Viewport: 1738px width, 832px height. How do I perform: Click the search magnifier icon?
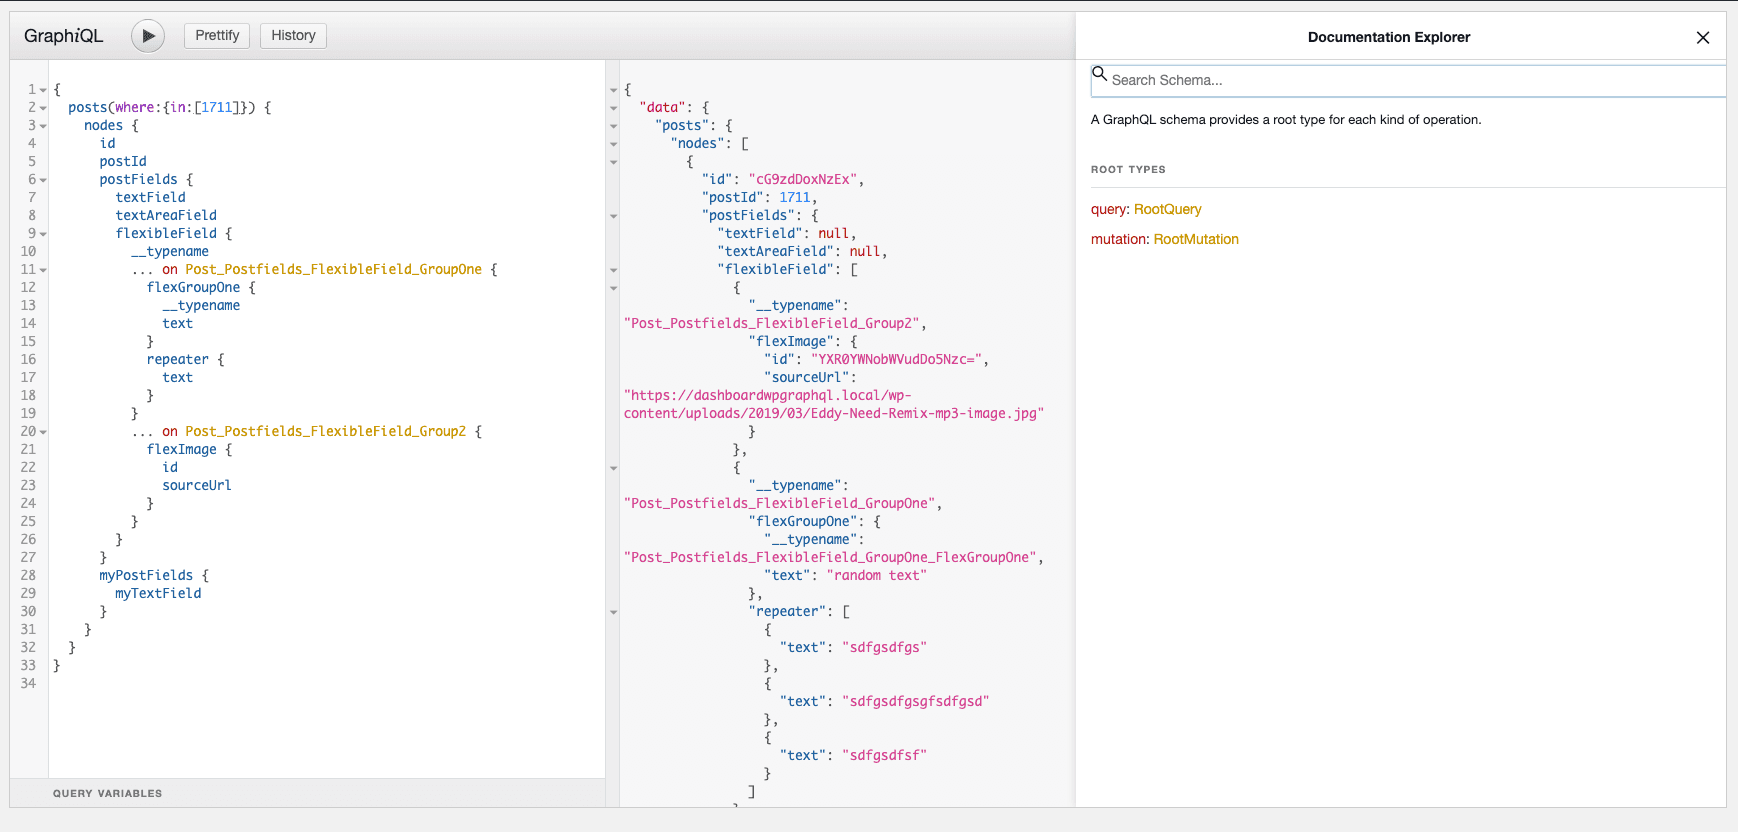coord(1099,74)
